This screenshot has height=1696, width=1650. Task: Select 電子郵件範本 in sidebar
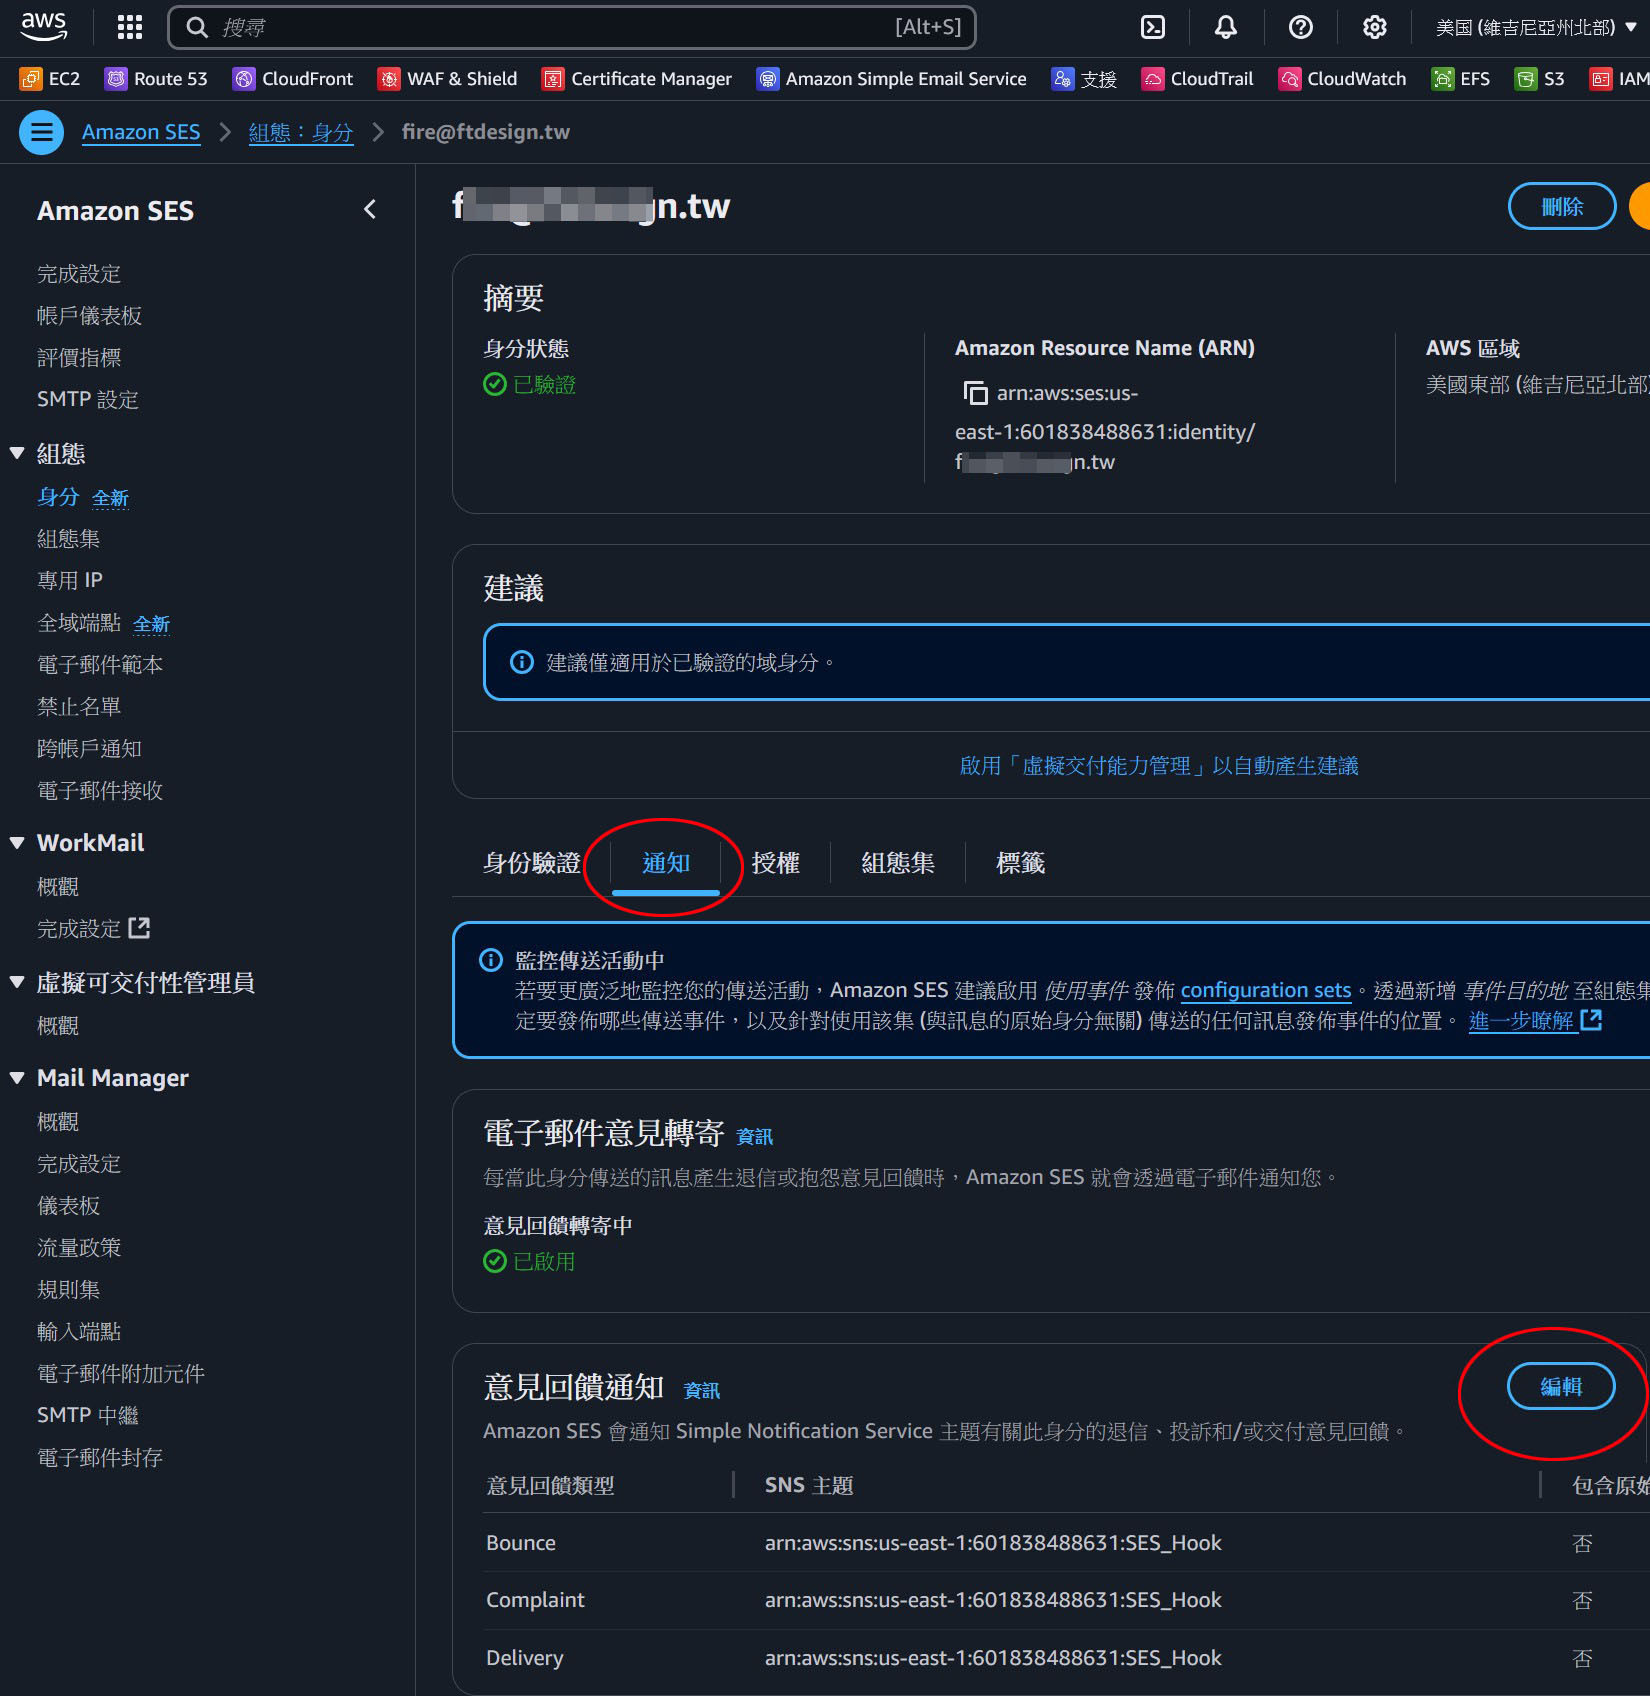pos(100,665)
